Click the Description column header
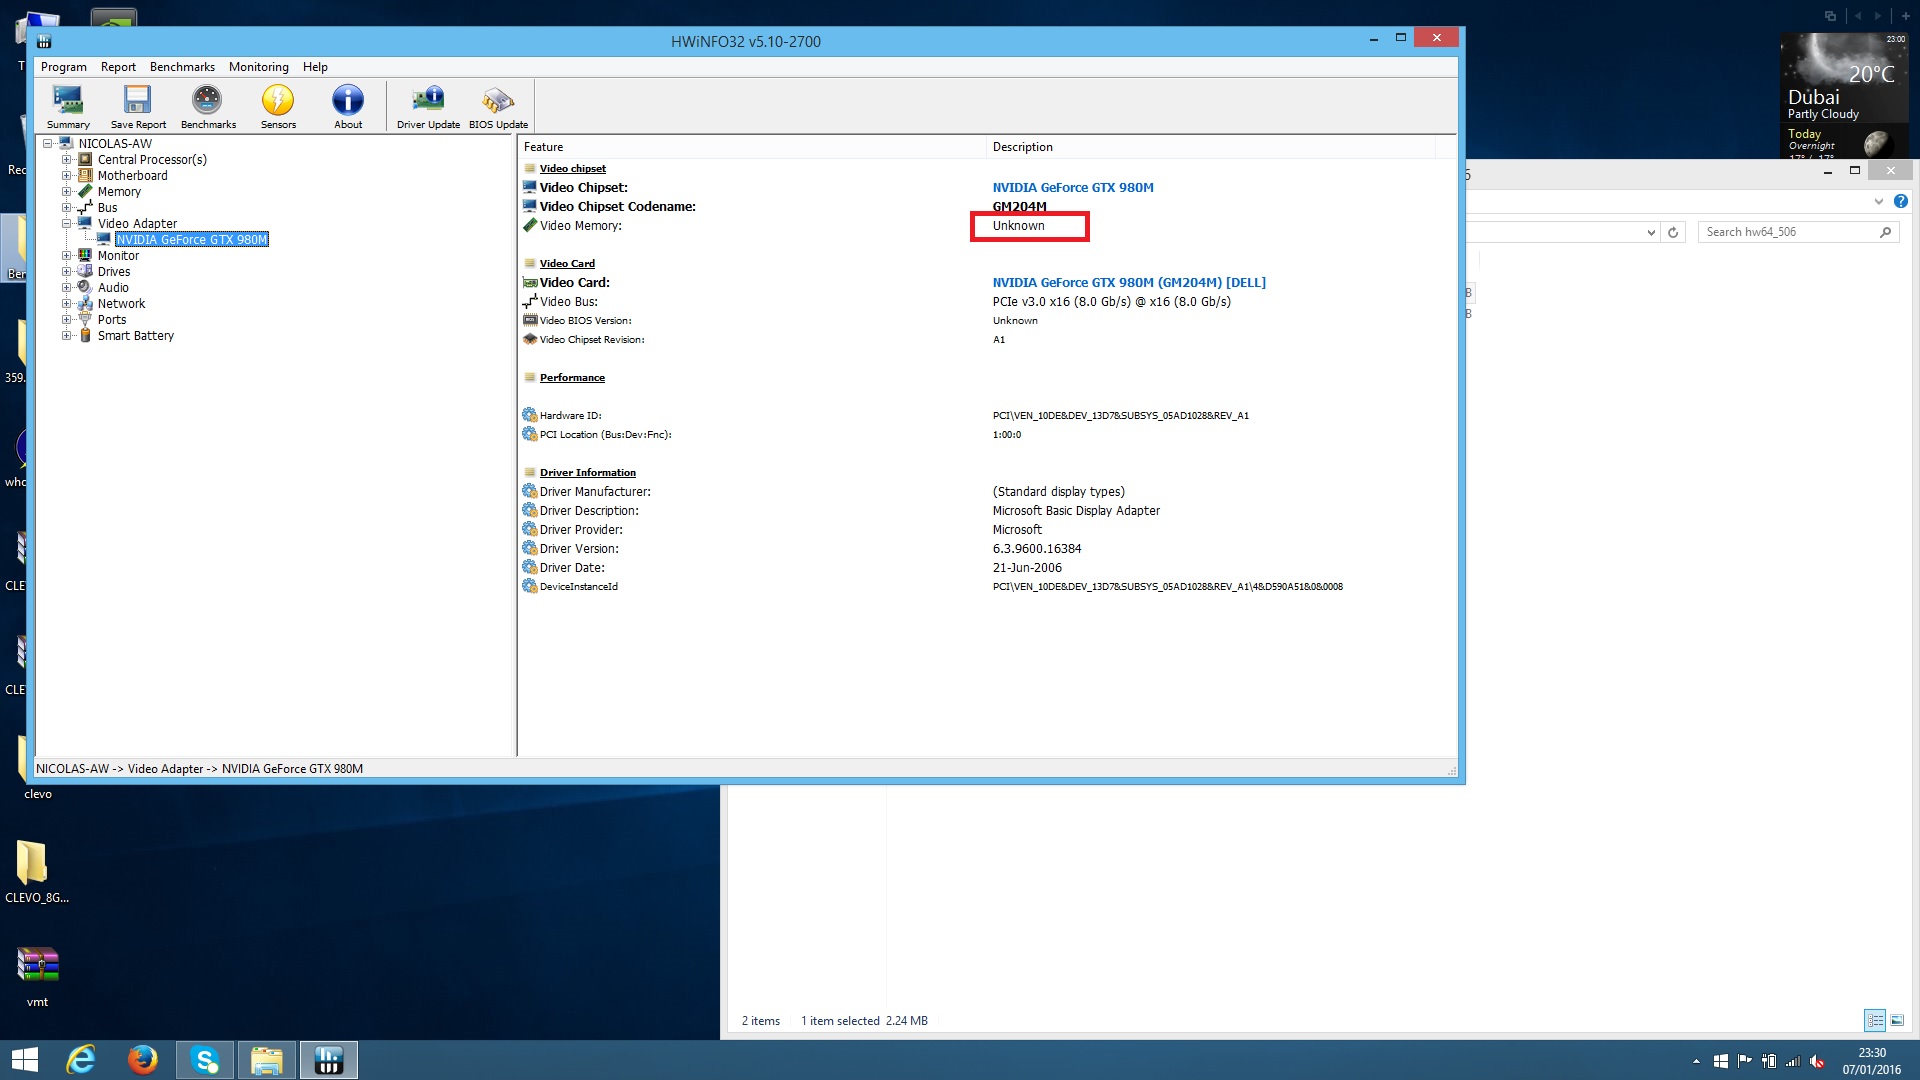The image size is (1920, 1080). pyautogui.click(x=1211, y=147)
